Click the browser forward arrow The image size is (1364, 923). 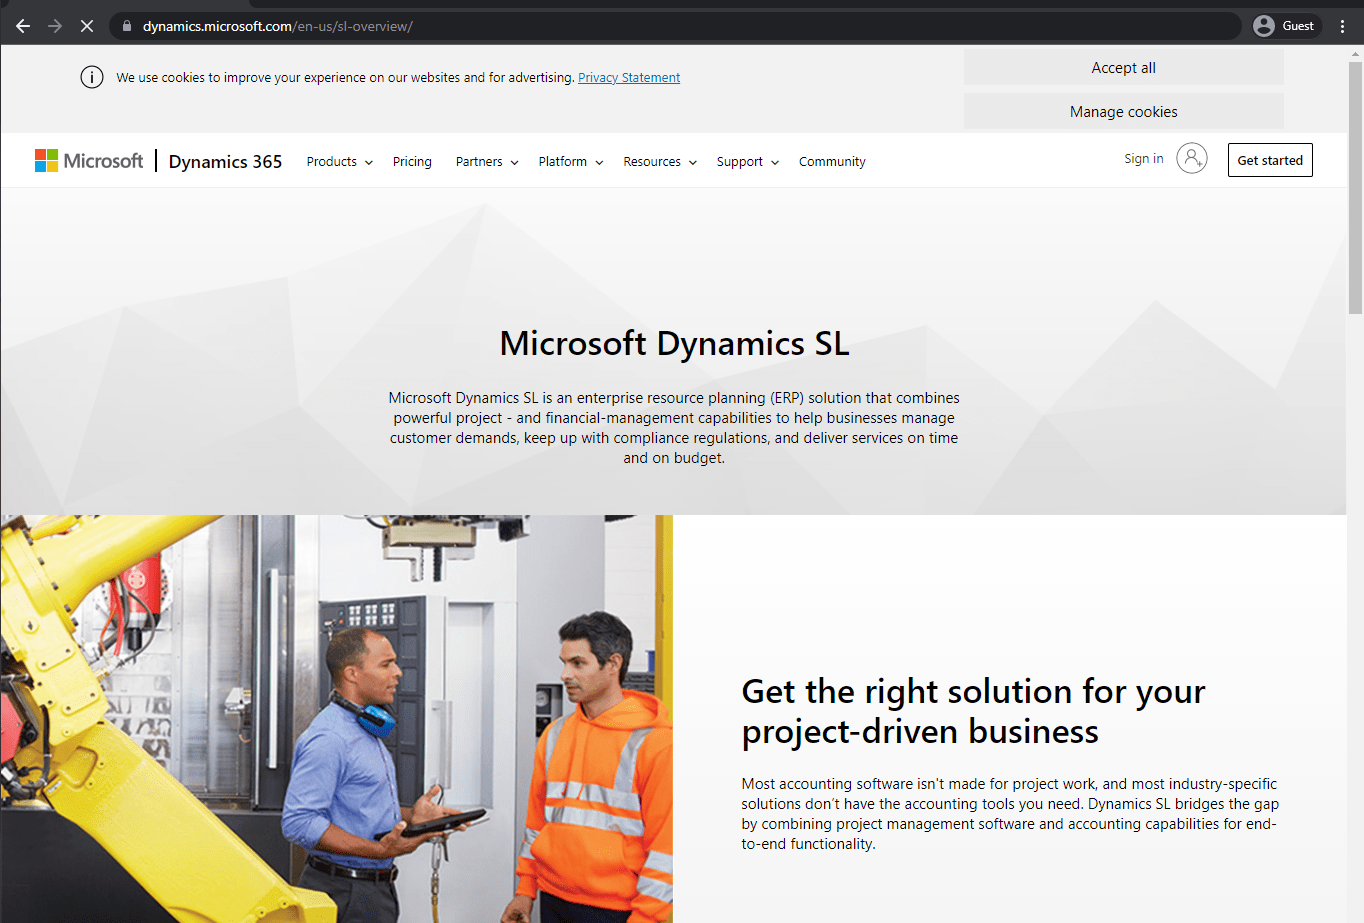(54, 25)
